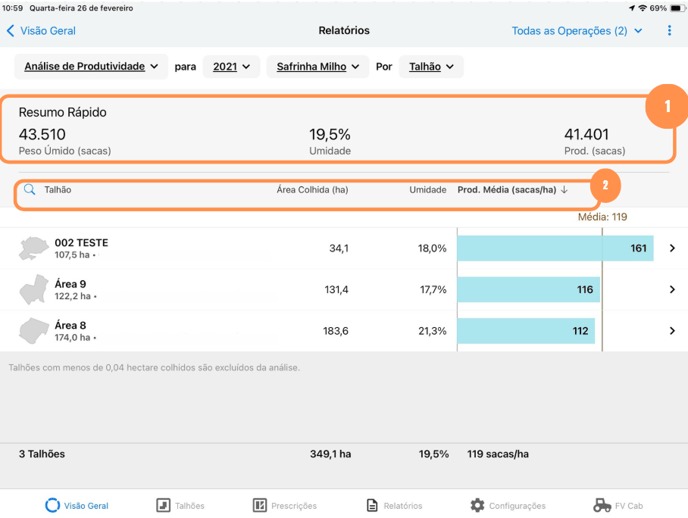Open Configurações gear icon

477,506
